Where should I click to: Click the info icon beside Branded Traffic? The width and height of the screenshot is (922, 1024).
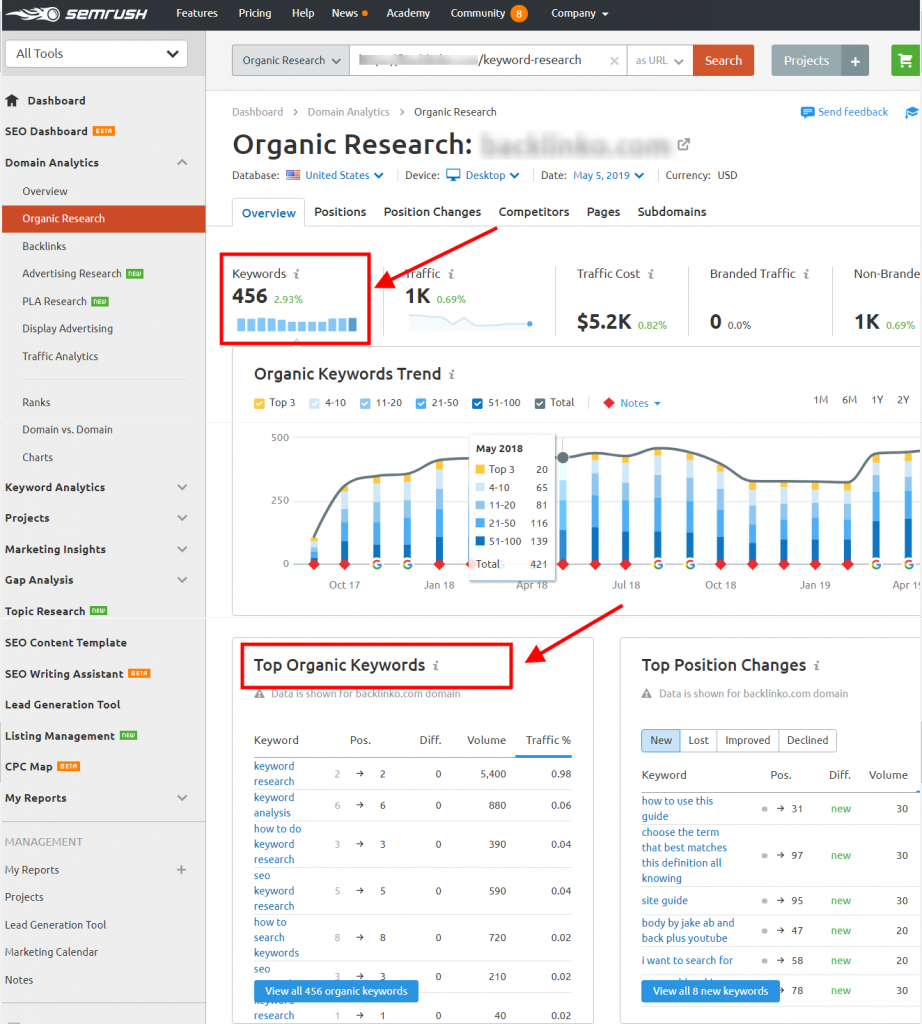[x=806, y=274]
